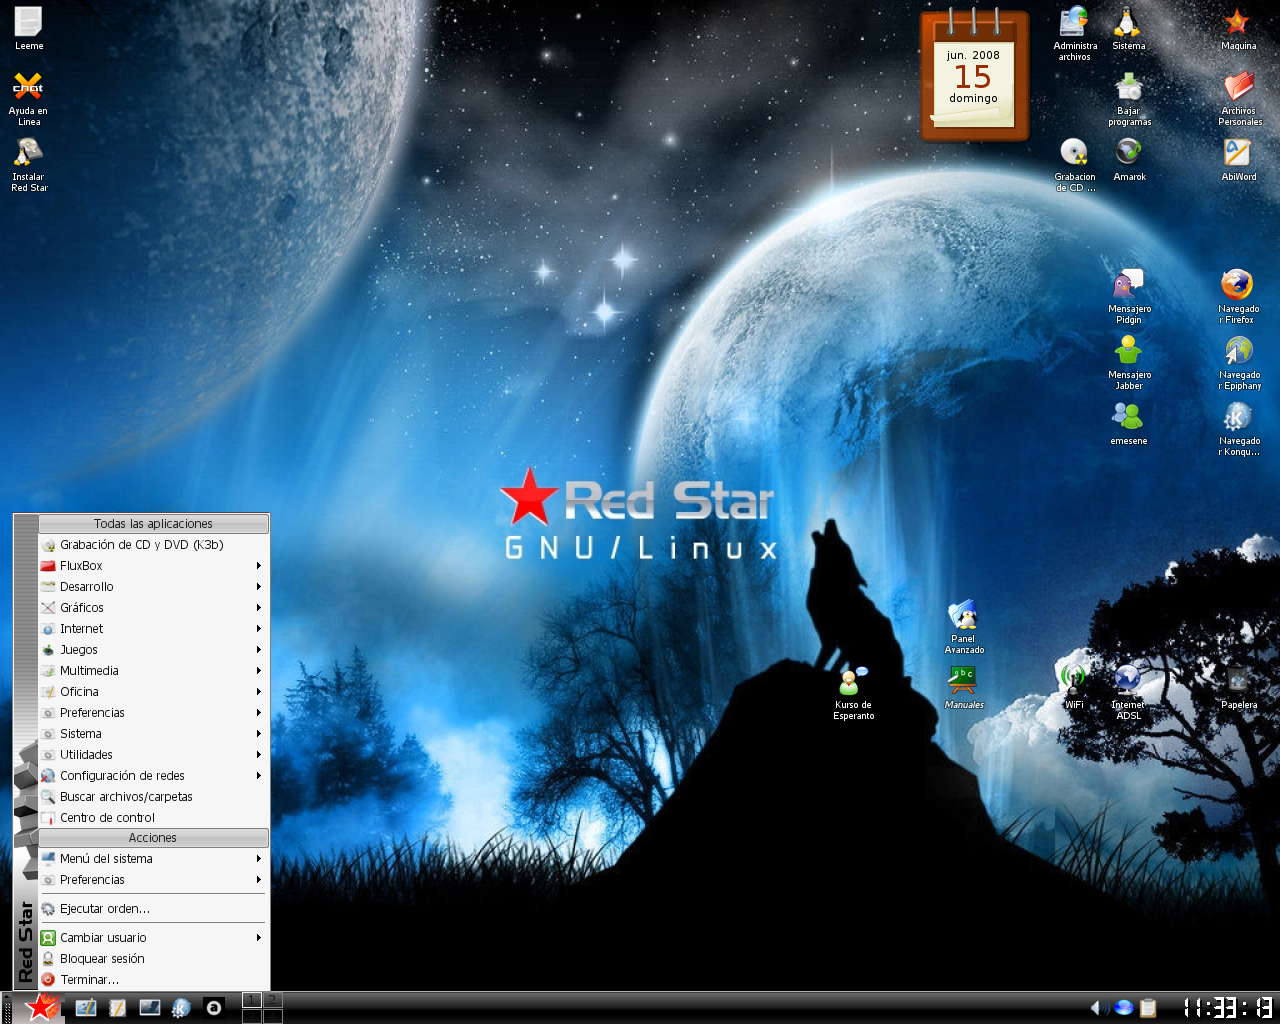Select Ejecutar orden...
1280x1024 pixels.
[x=153, y=909]
